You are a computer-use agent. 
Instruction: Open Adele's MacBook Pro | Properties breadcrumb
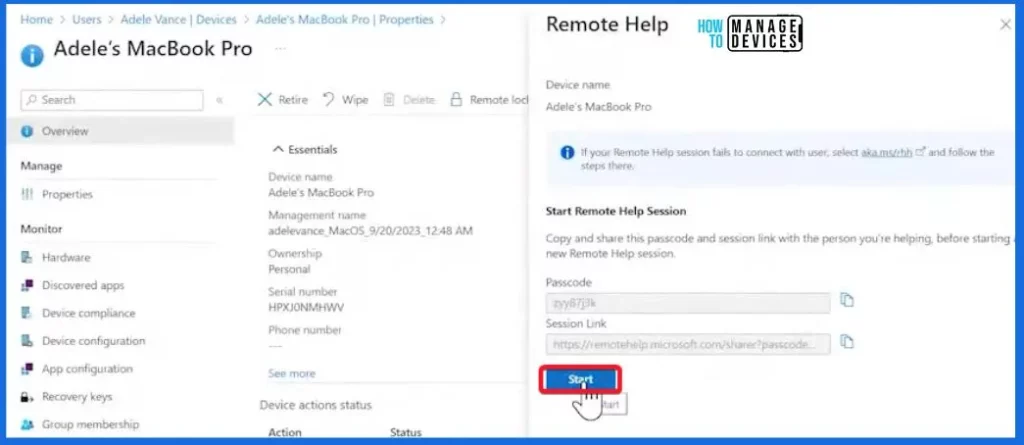click(x=344, y=20)
